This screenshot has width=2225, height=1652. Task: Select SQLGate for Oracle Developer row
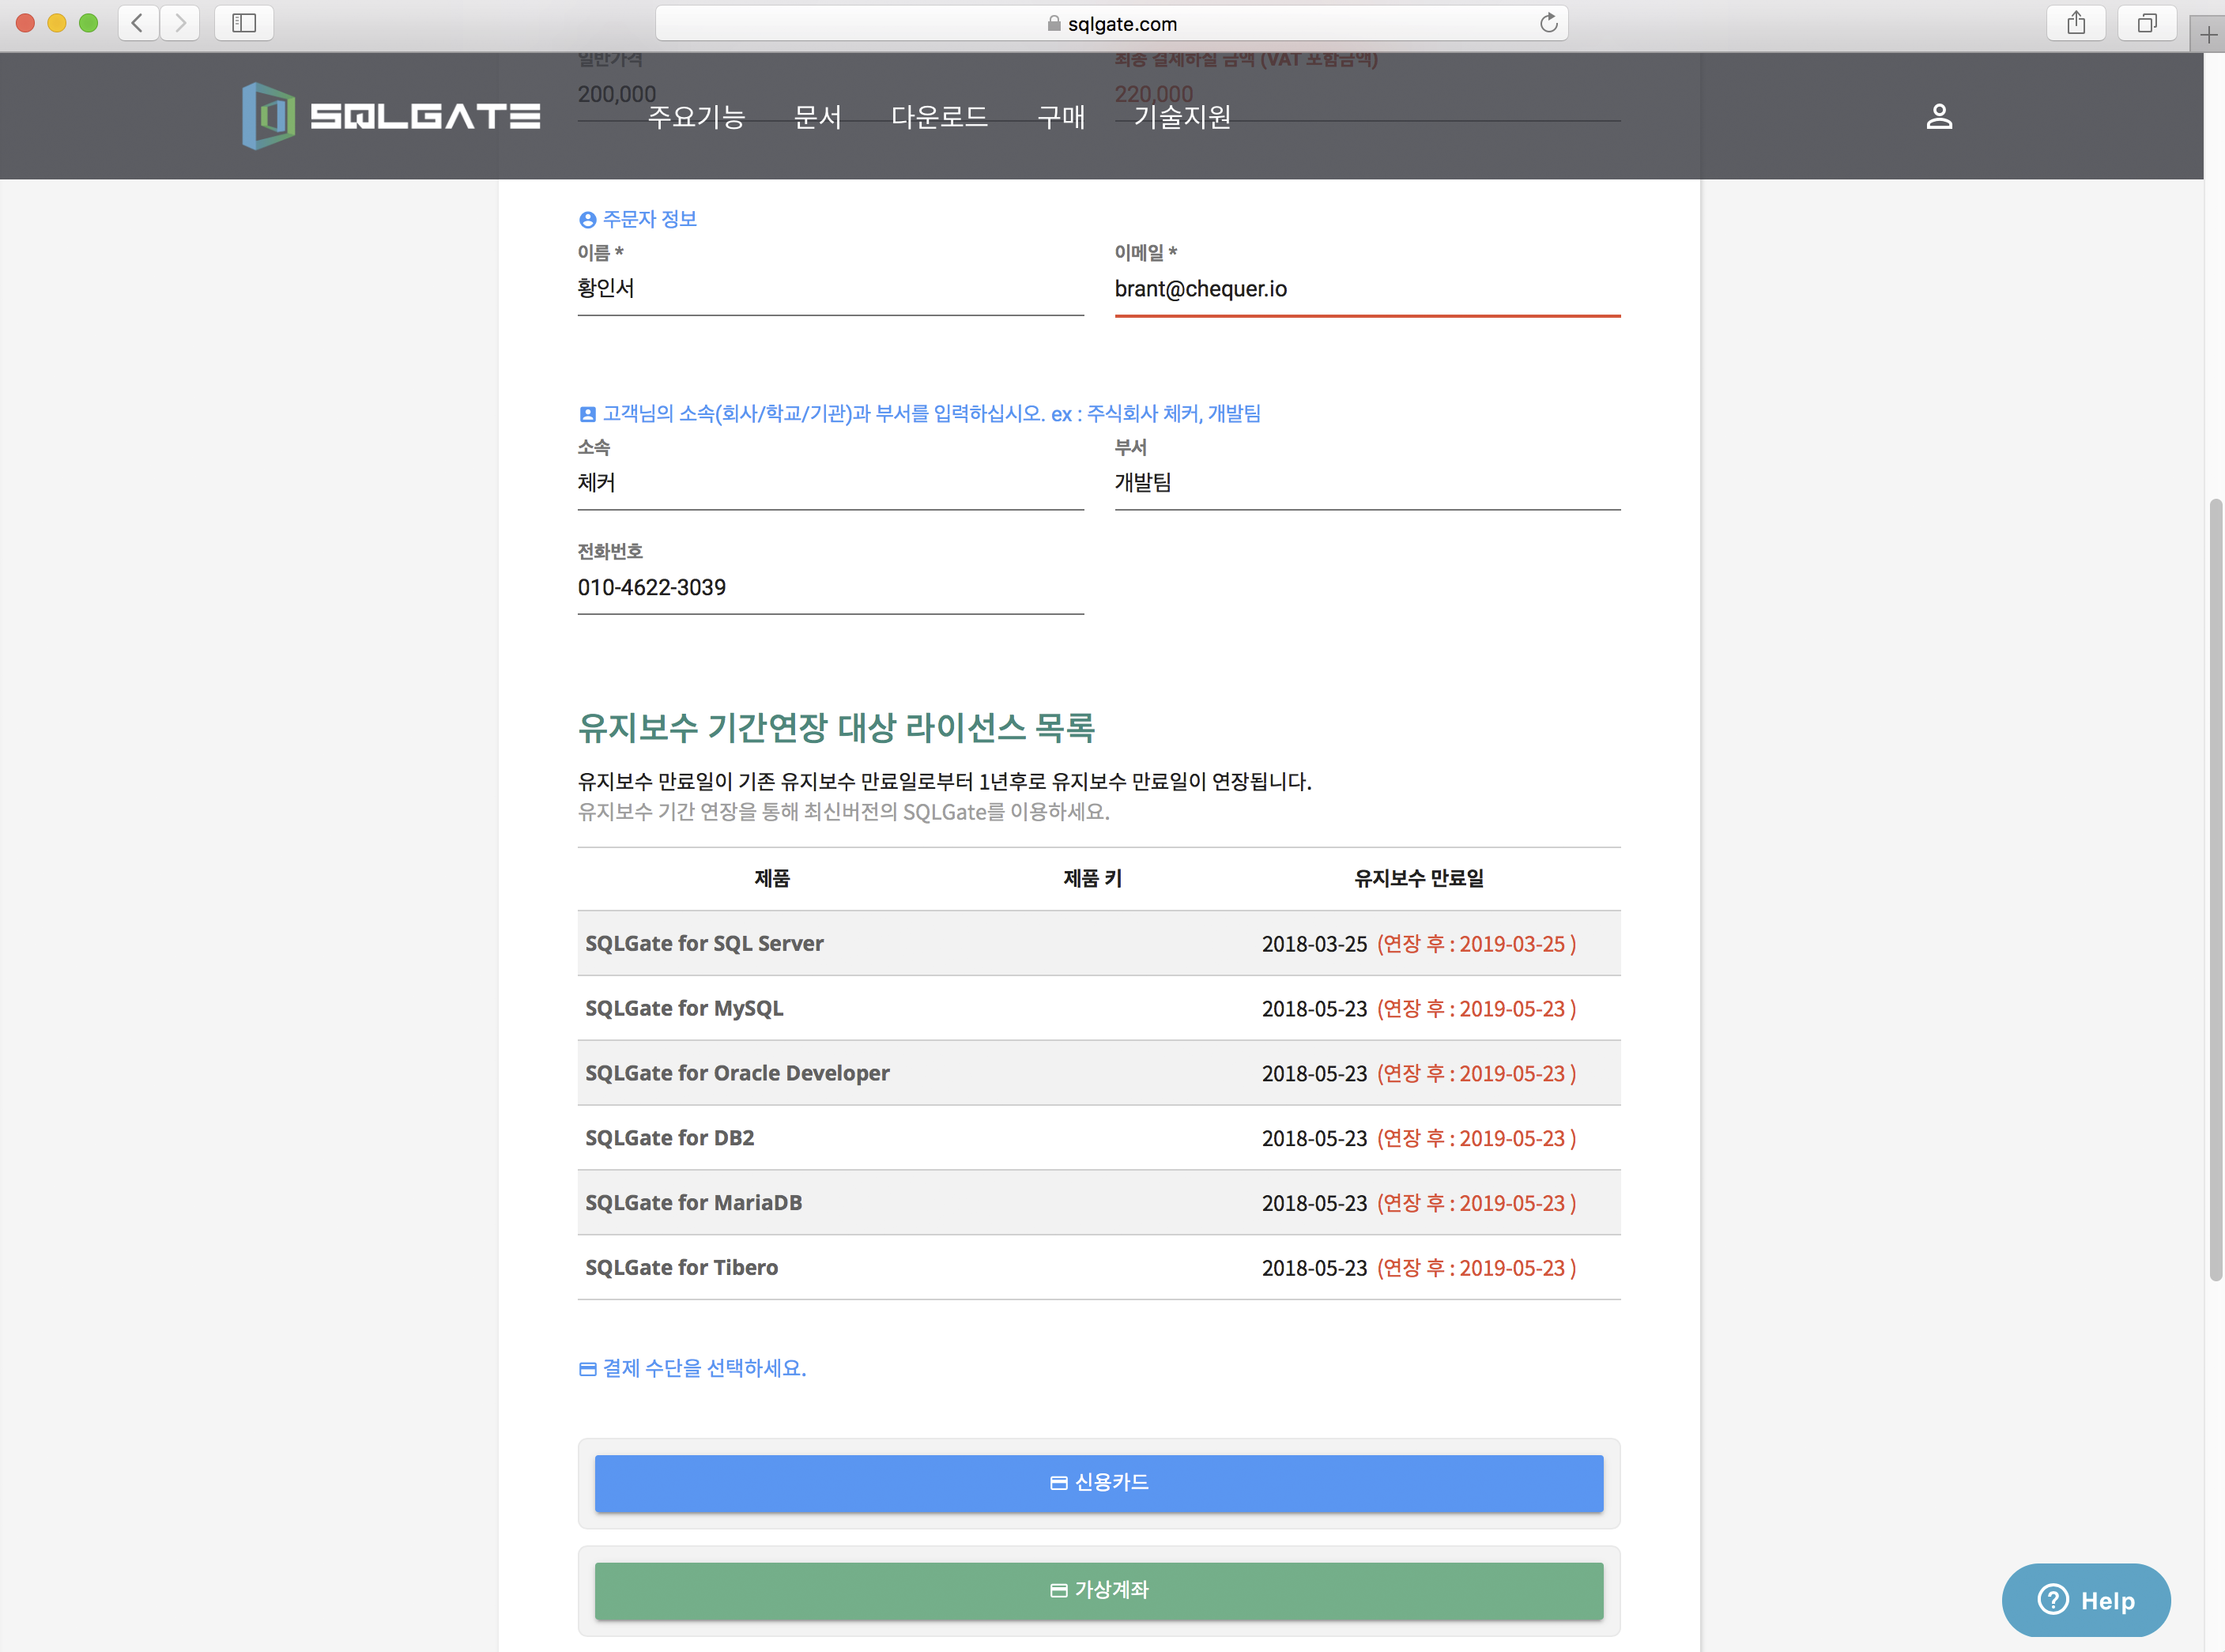coord(1099,1073)
